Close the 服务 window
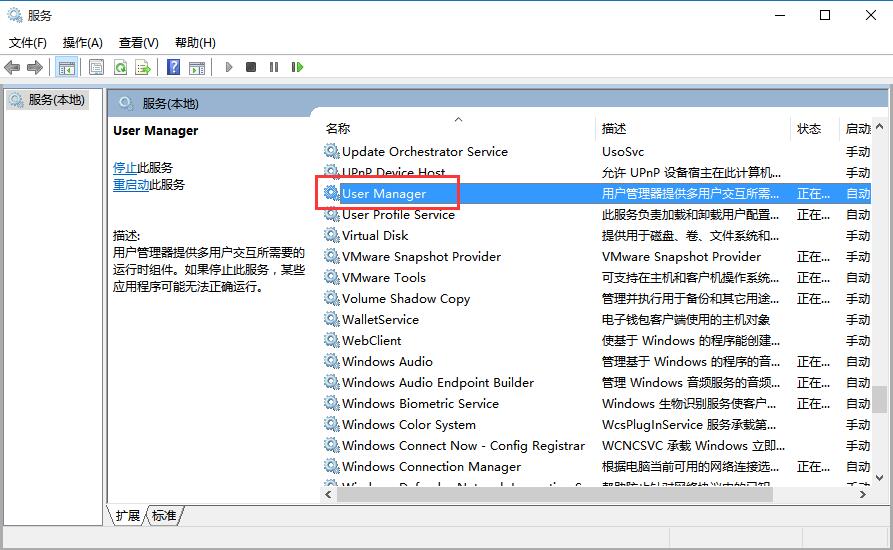The image size is (893, 550). click(871, 15)
